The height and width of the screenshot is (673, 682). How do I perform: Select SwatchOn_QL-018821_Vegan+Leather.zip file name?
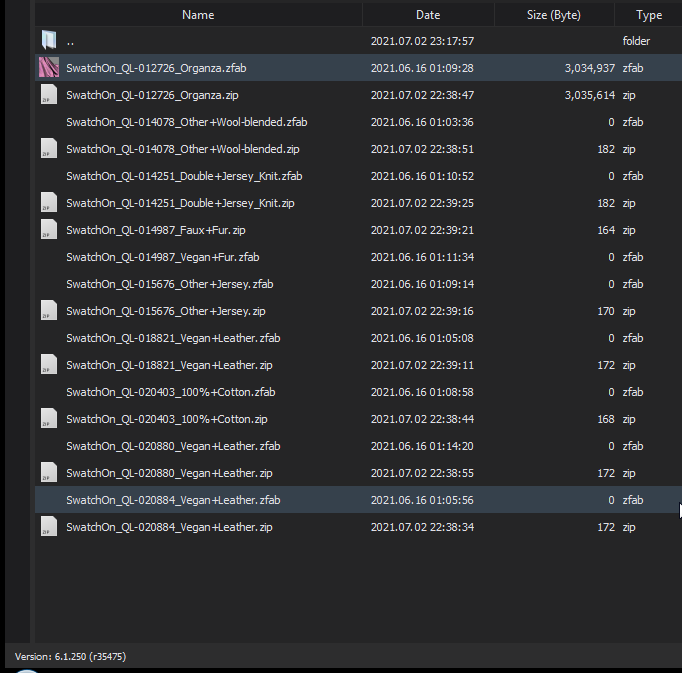169,365
